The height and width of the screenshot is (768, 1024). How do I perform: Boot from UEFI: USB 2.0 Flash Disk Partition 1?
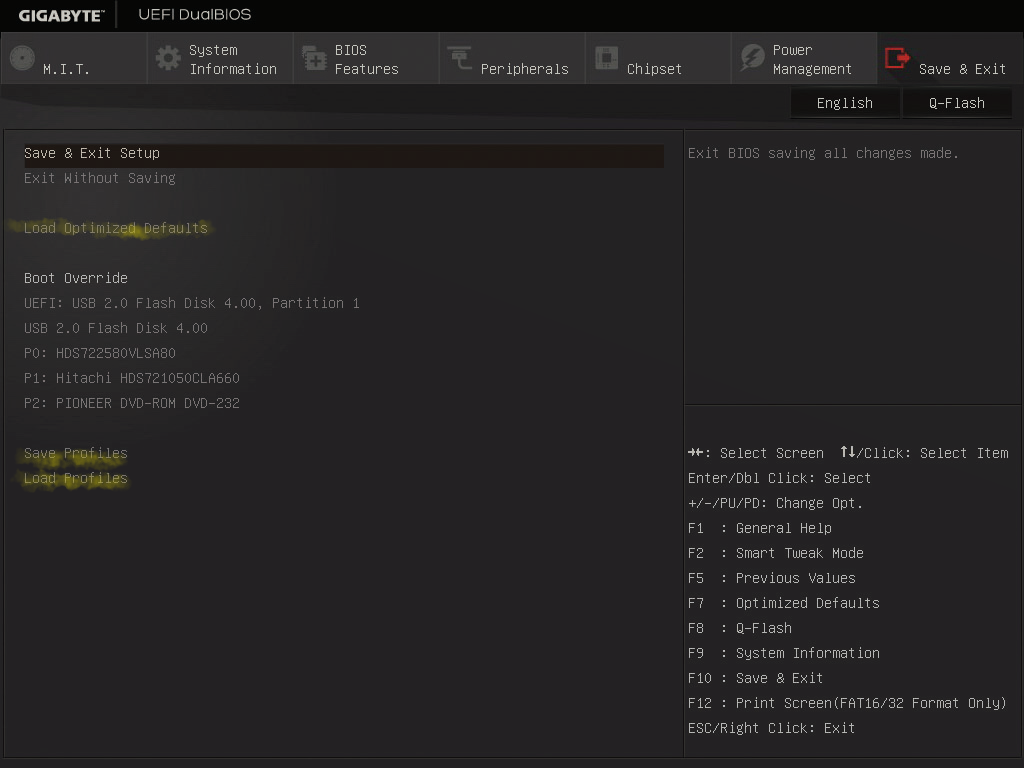coord(191,303)
